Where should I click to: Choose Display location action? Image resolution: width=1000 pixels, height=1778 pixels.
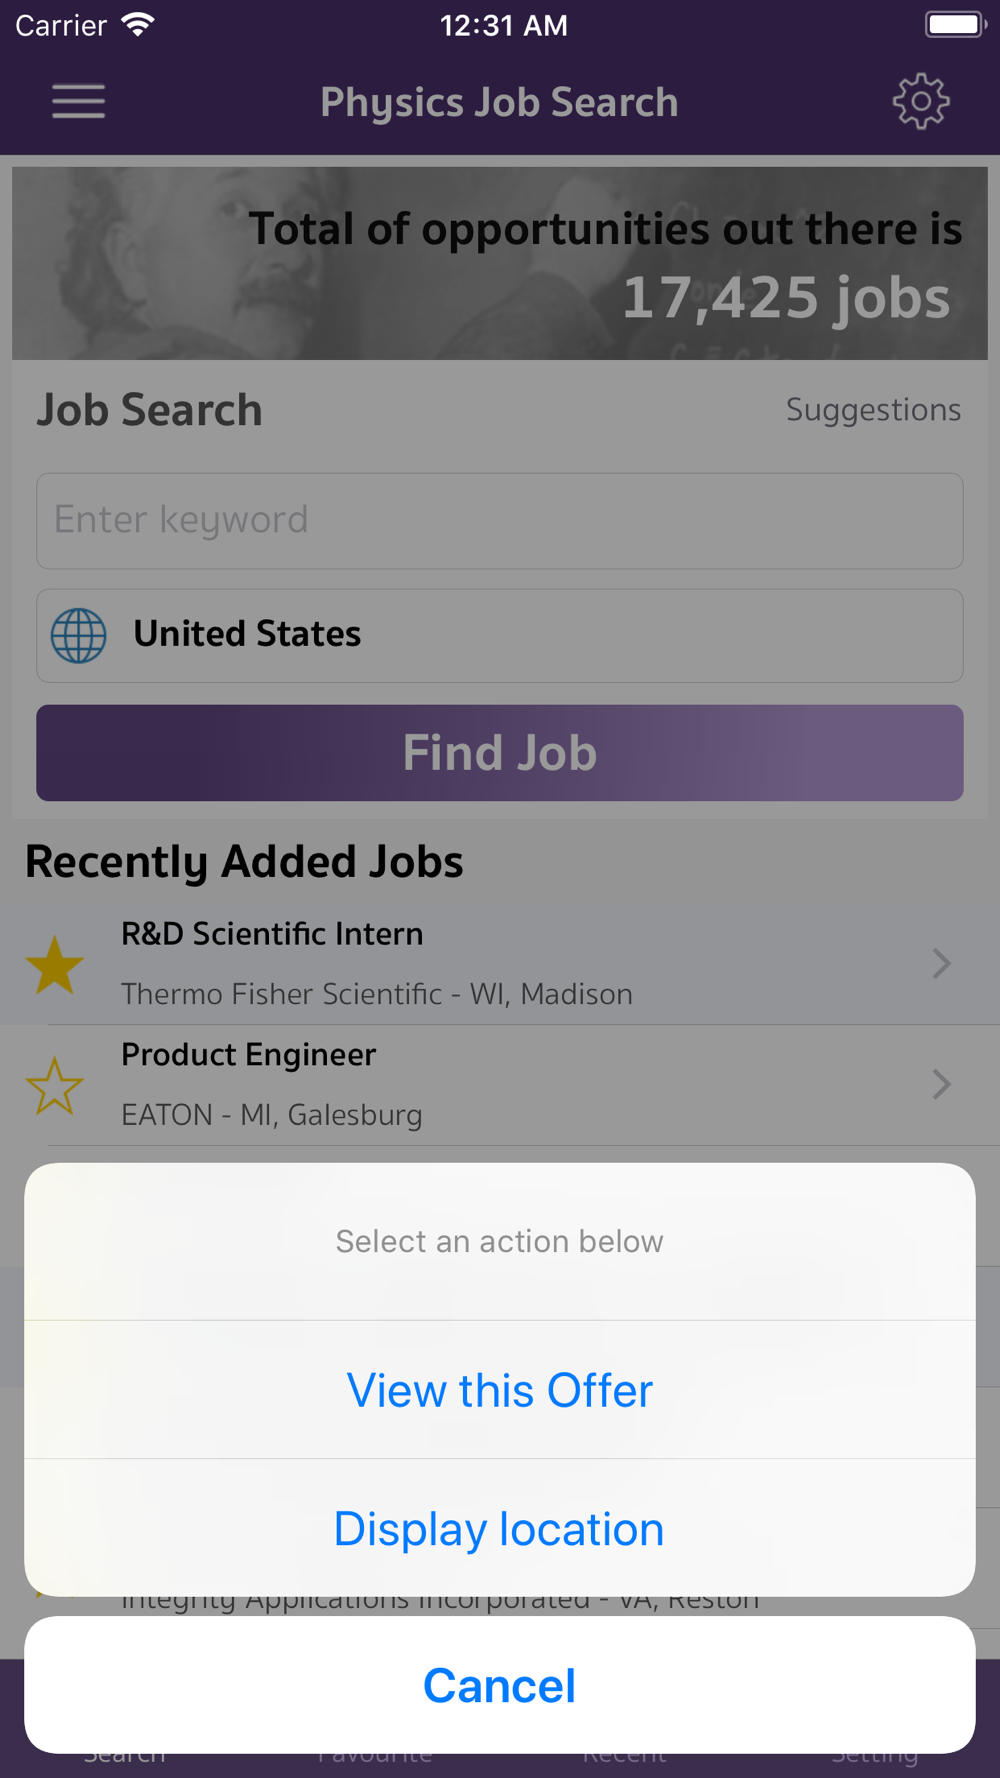tap(500, 1528)
